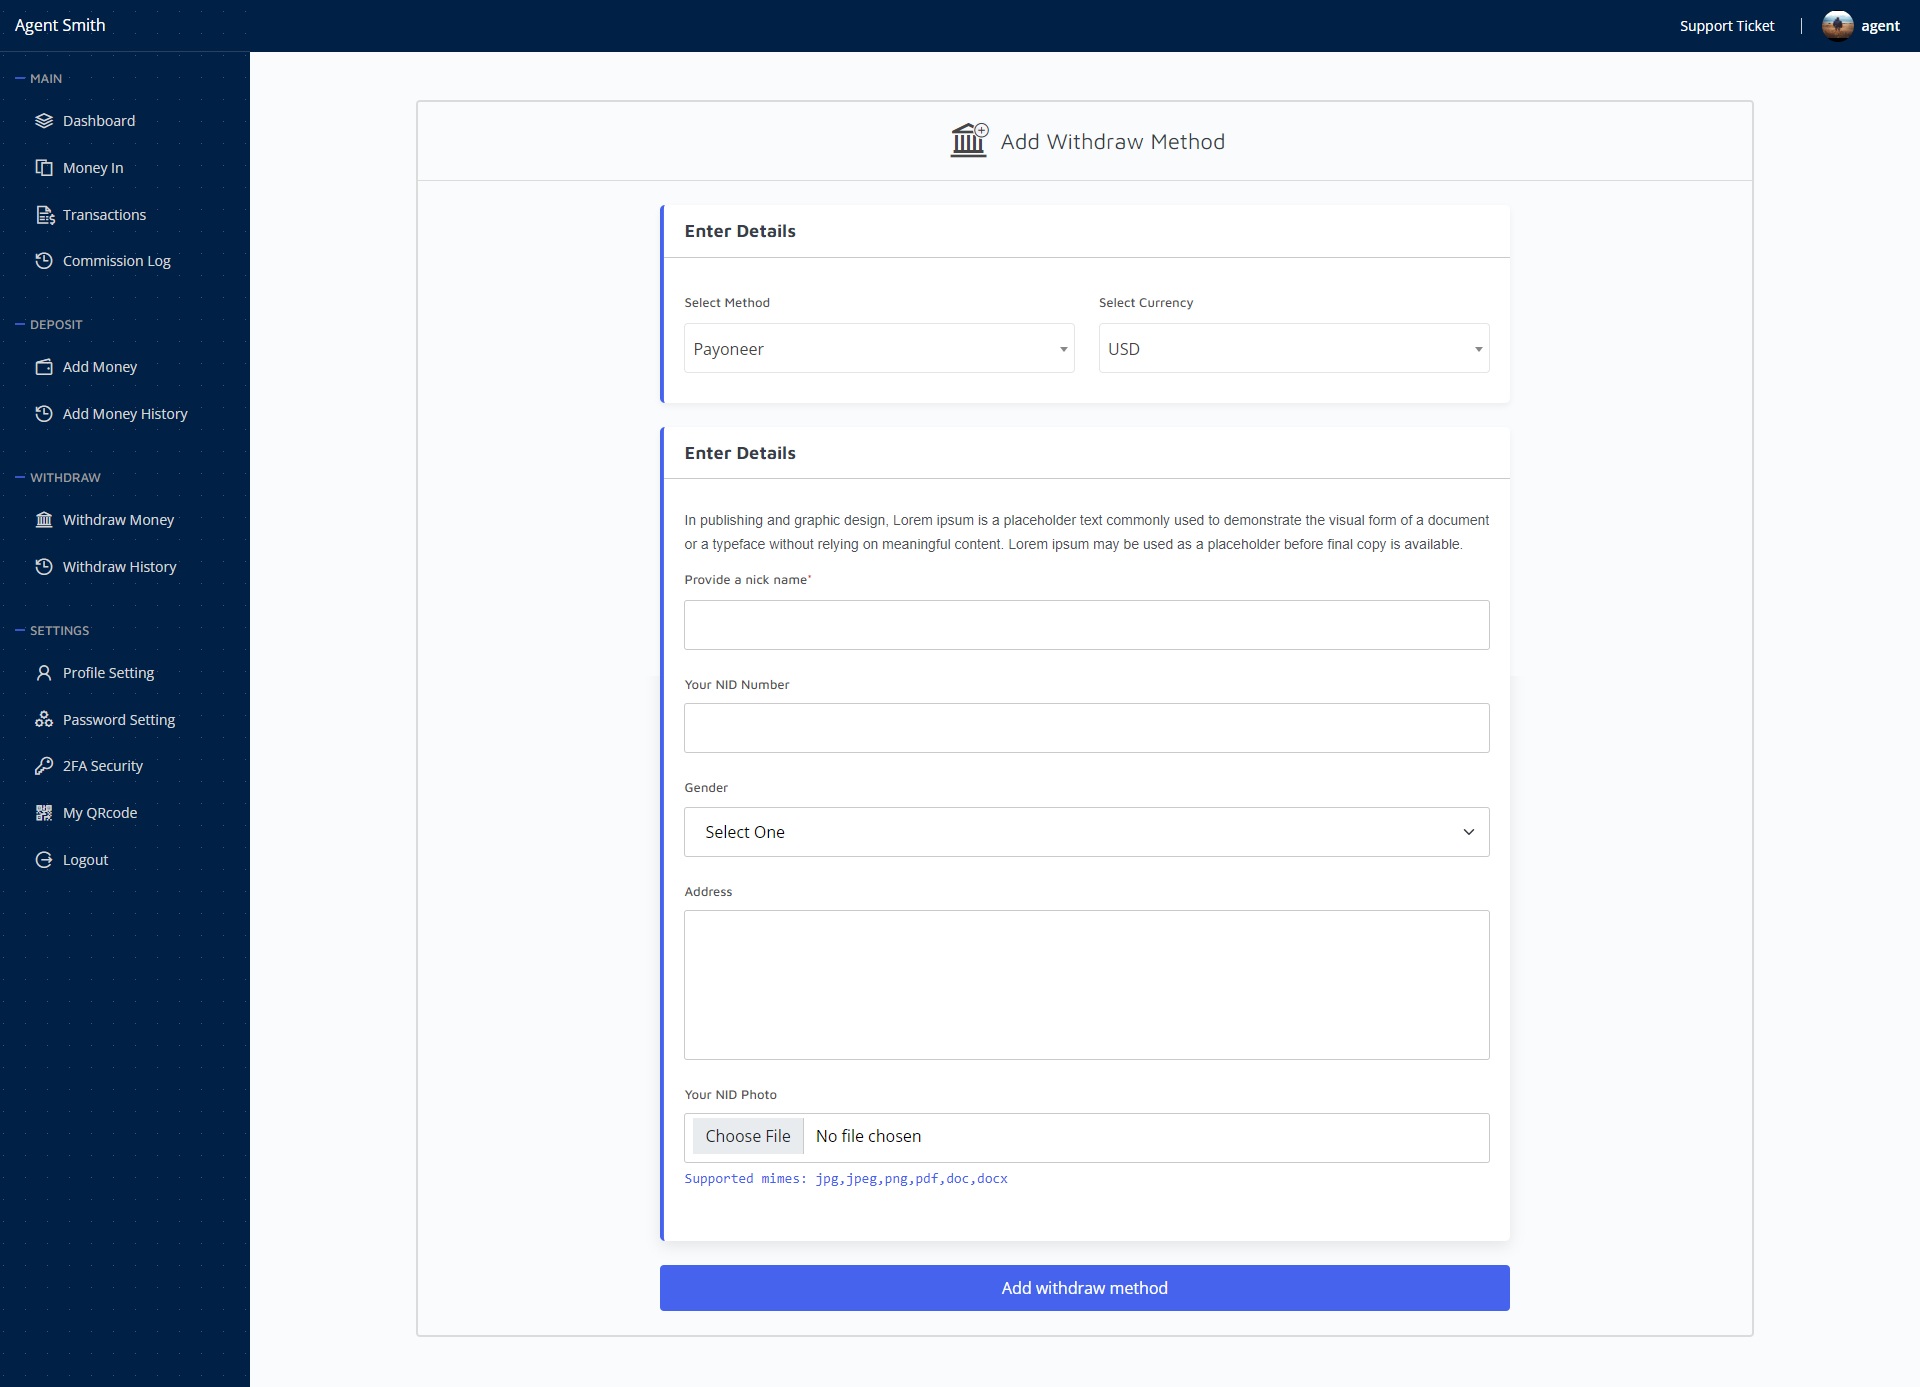Click the 2FA Security key icon
Viewport: 1920px width, 1387px height.
tap(44, 766)
